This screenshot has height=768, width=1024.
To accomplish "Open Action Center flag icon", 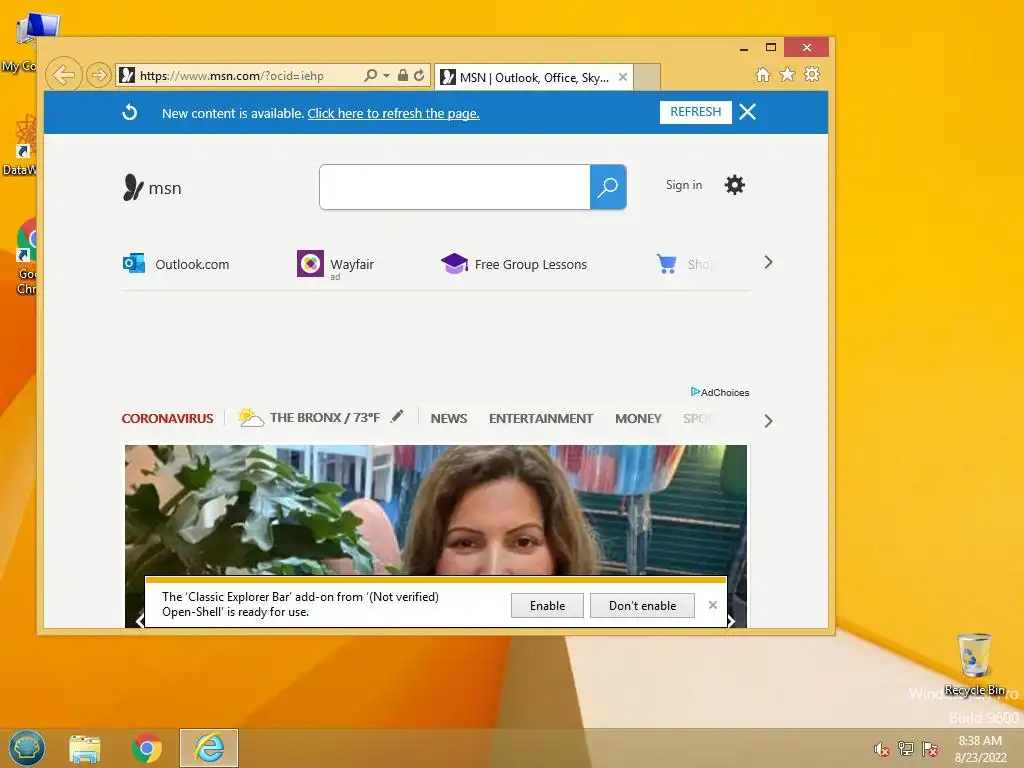I will (930, 749).
